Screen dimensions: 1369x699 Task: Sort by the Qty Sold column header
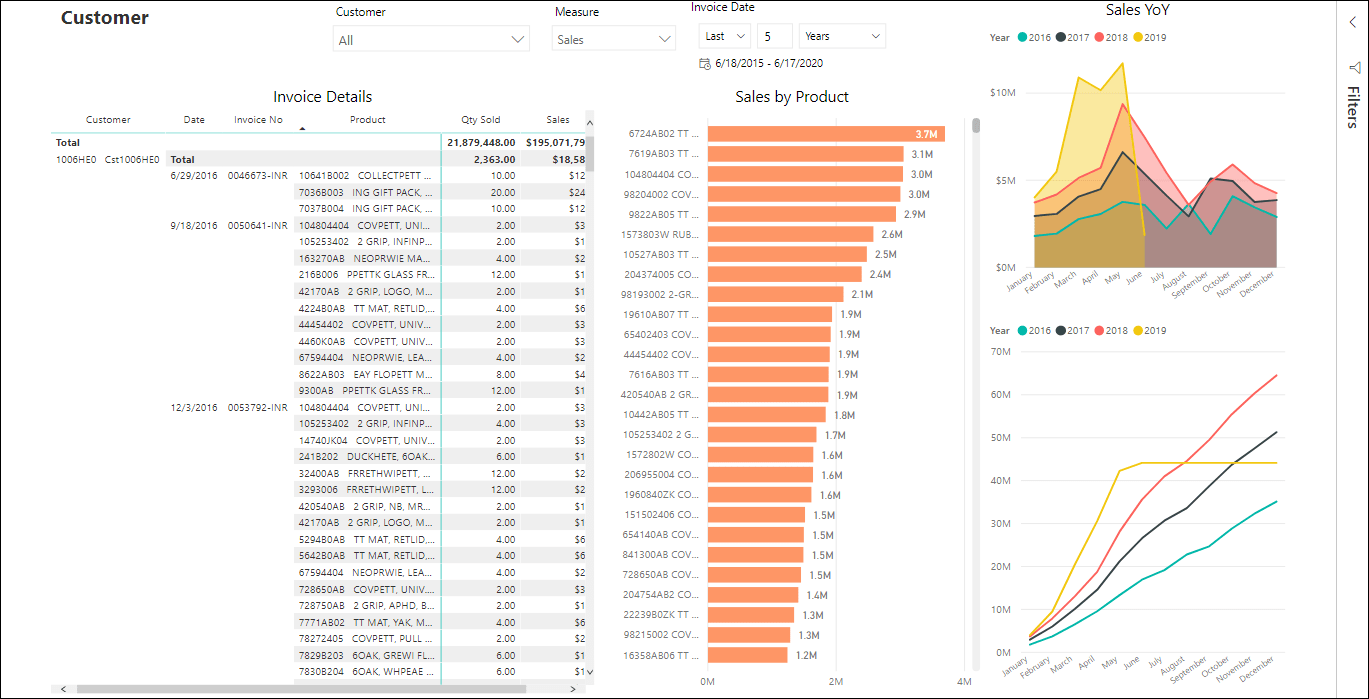click(x=481, y=119)
